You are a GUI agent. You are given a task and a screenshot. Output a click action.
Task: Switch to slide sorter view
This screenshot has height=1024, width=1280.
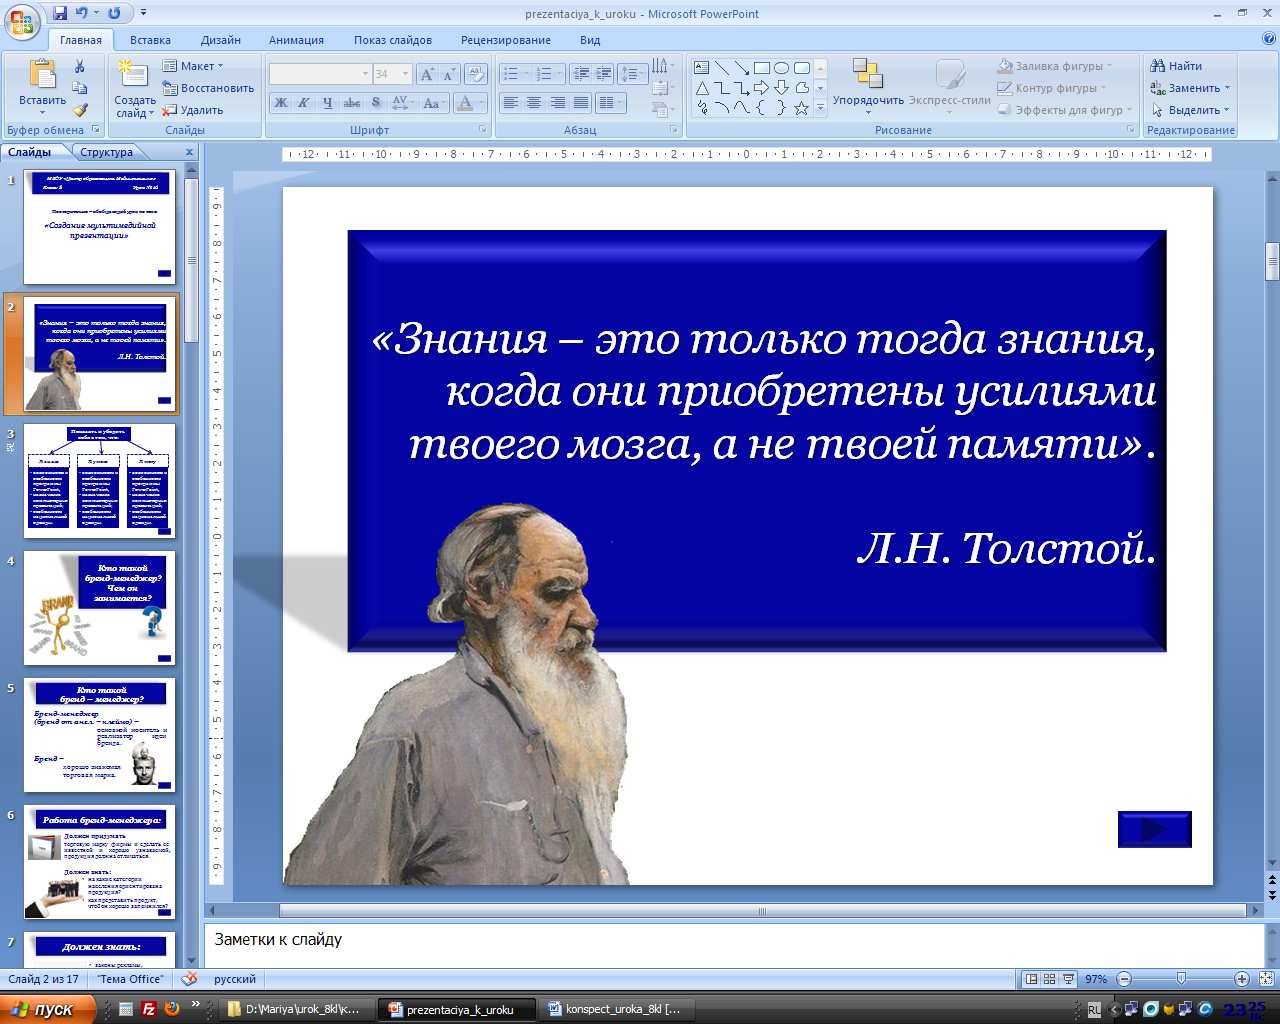1049,979
